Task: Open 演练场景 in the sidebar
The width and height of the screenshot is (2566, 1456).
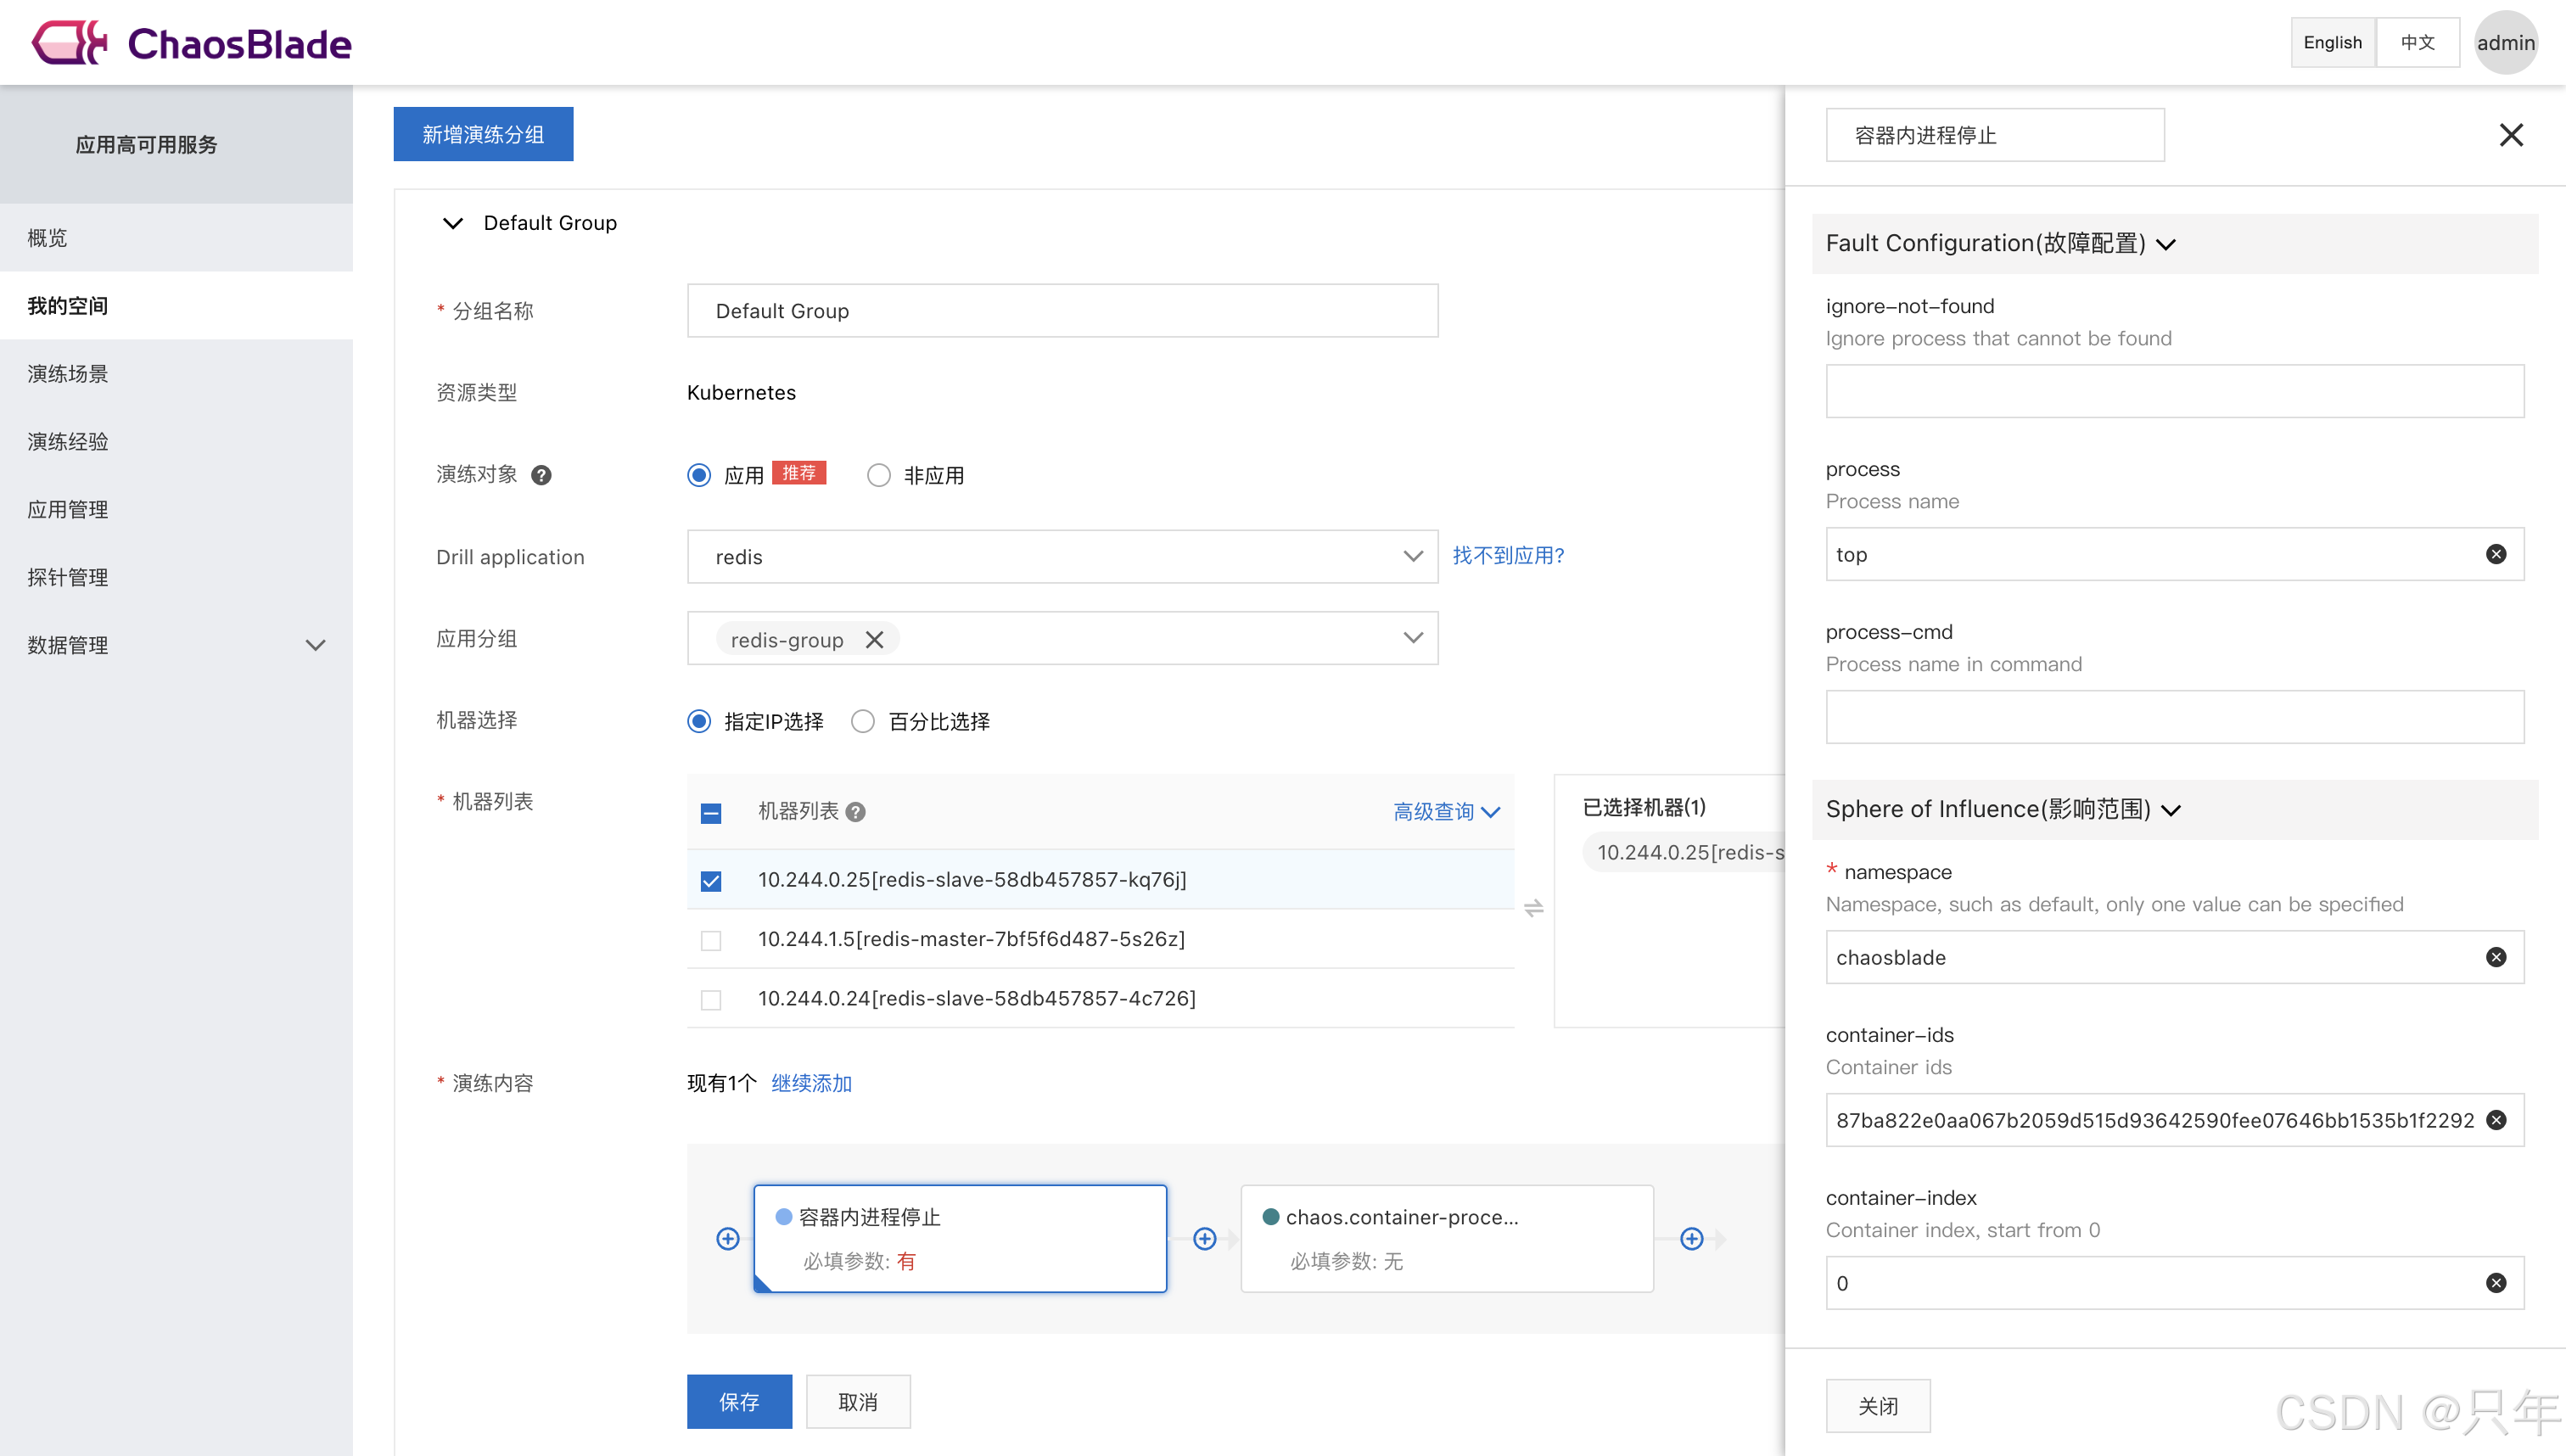Action: (x=68, y=374)
